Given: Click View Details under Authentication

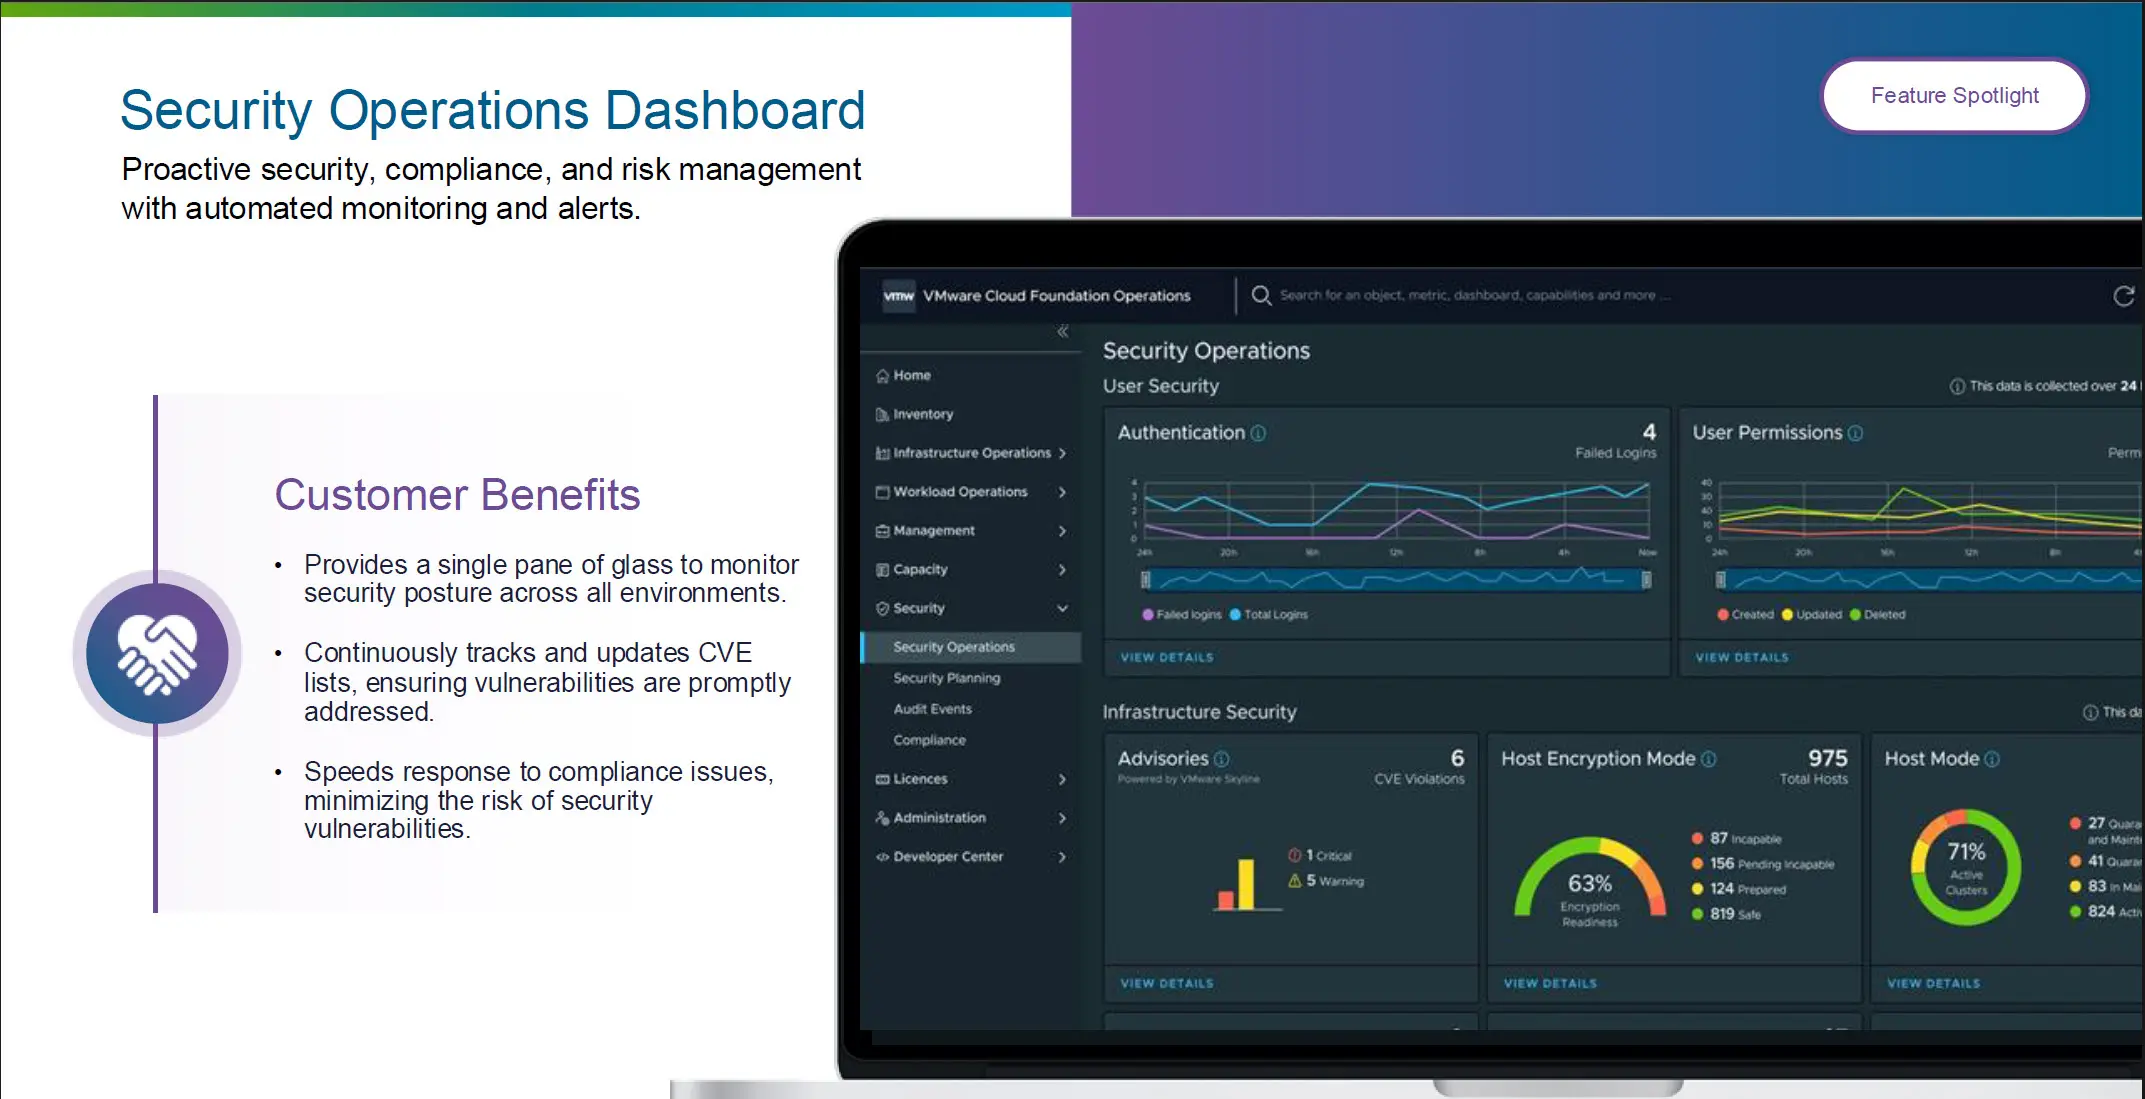Looking at the screenshot, I should pyautogui.click(x=1167, y=657).
